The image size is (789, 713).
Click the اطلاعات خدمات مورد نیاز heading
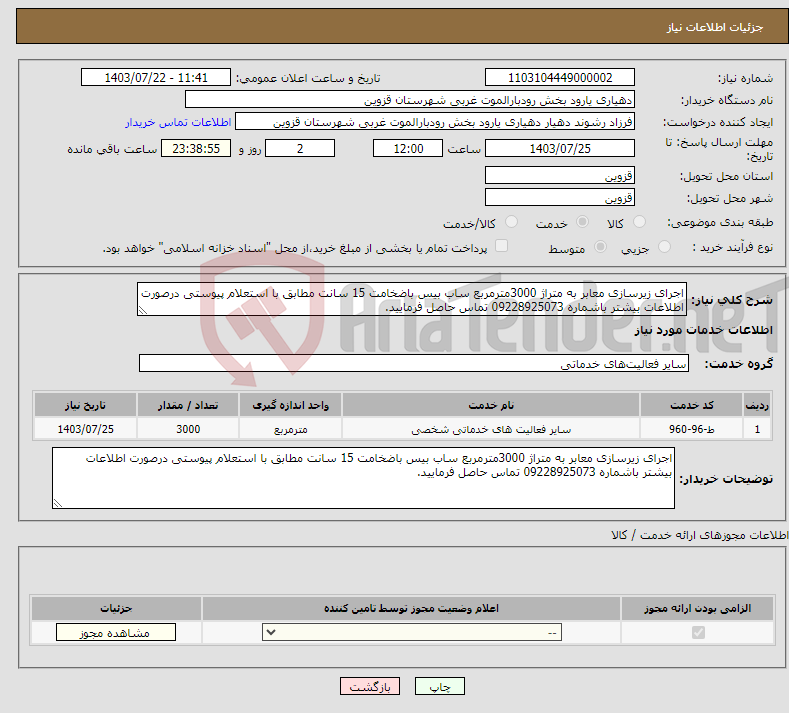703,330
